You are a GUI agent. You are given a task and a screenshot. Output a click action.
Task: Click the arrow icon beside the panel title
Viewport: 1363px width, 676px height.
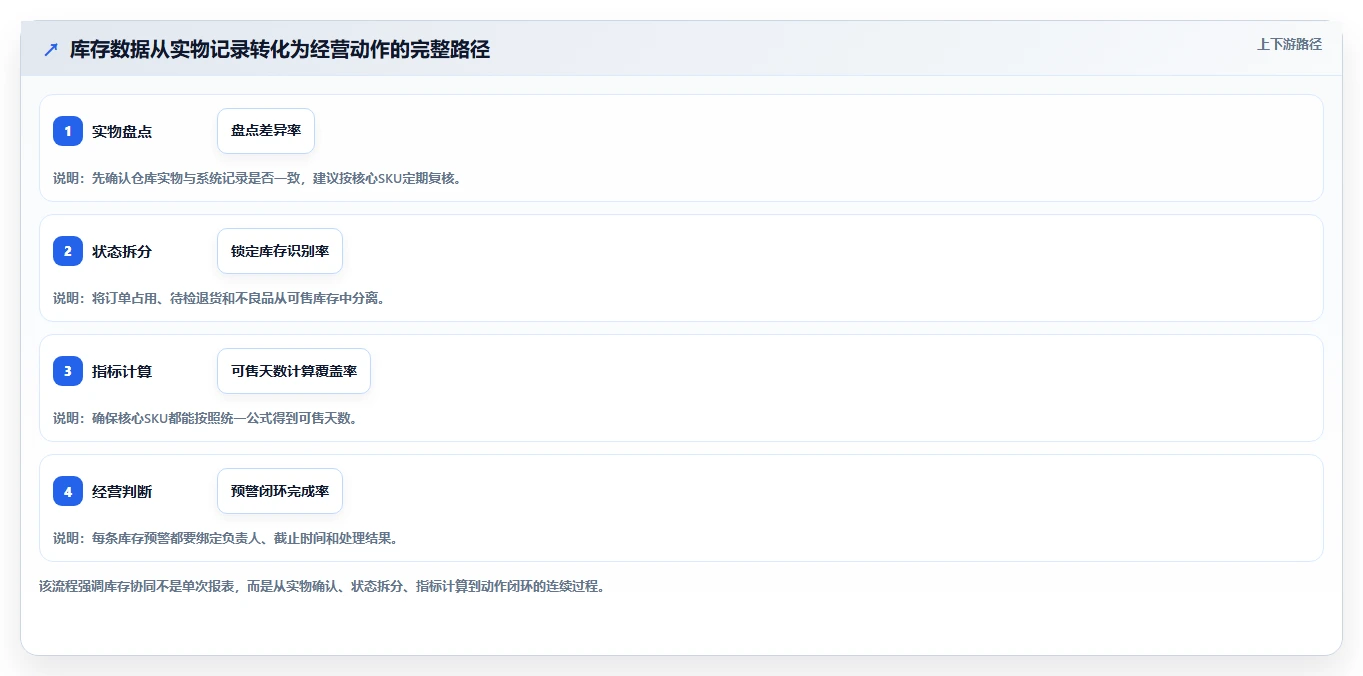51,50
